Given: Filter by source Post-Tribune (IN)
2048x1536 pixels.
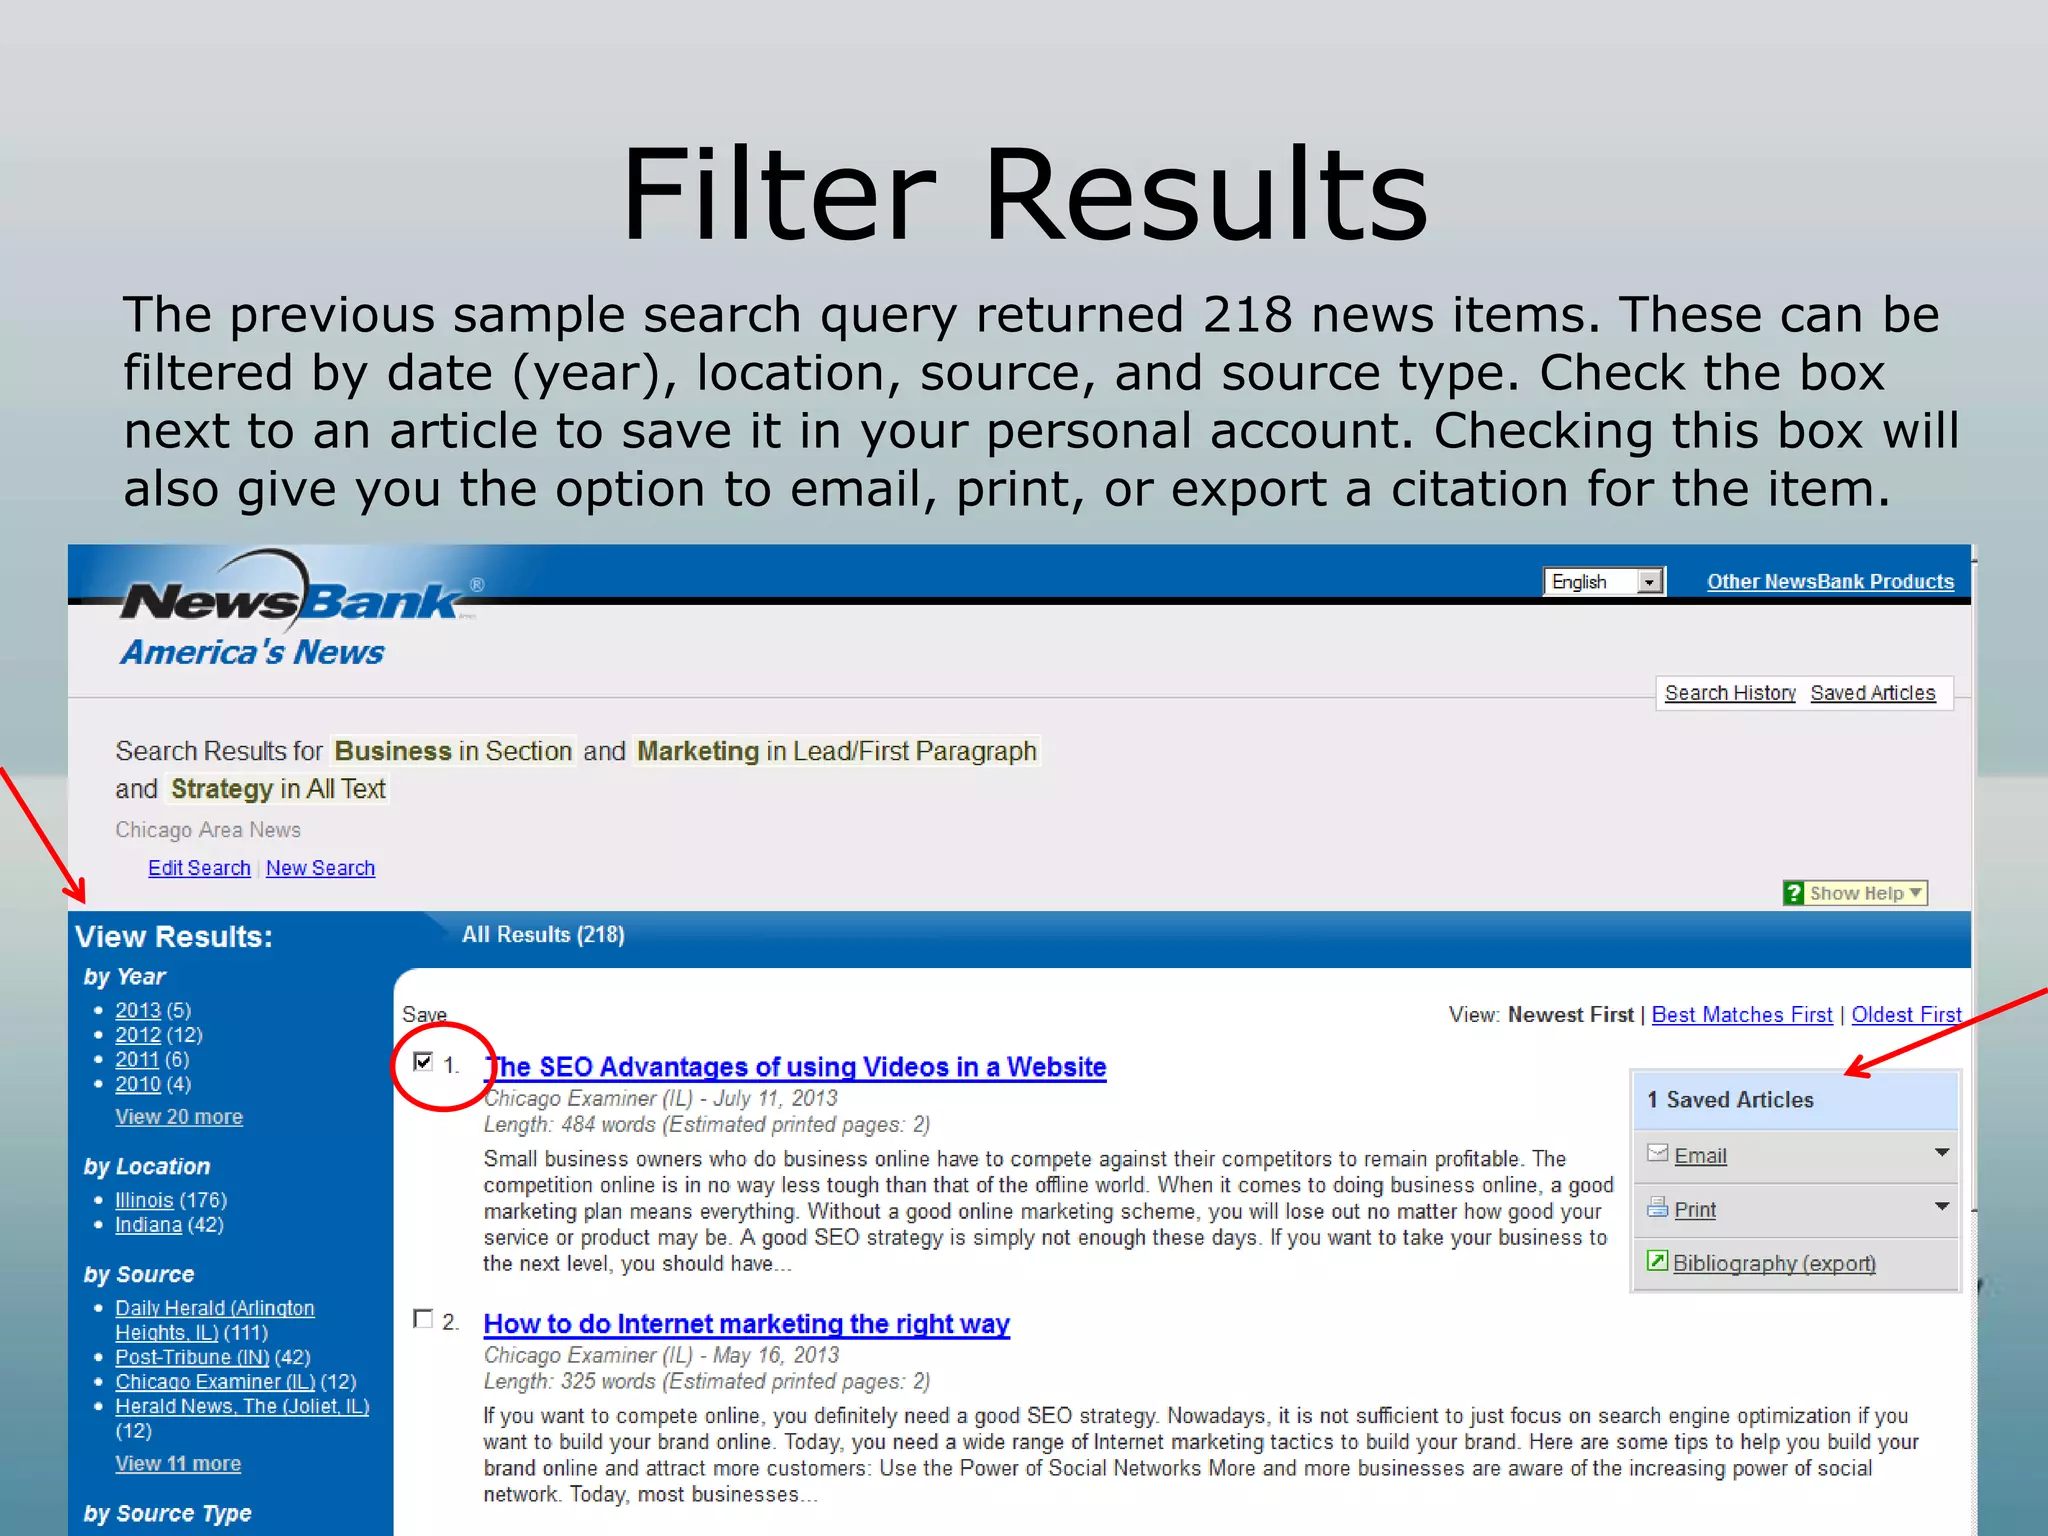Looking at the screenshot, I should tap(192, 1357).
